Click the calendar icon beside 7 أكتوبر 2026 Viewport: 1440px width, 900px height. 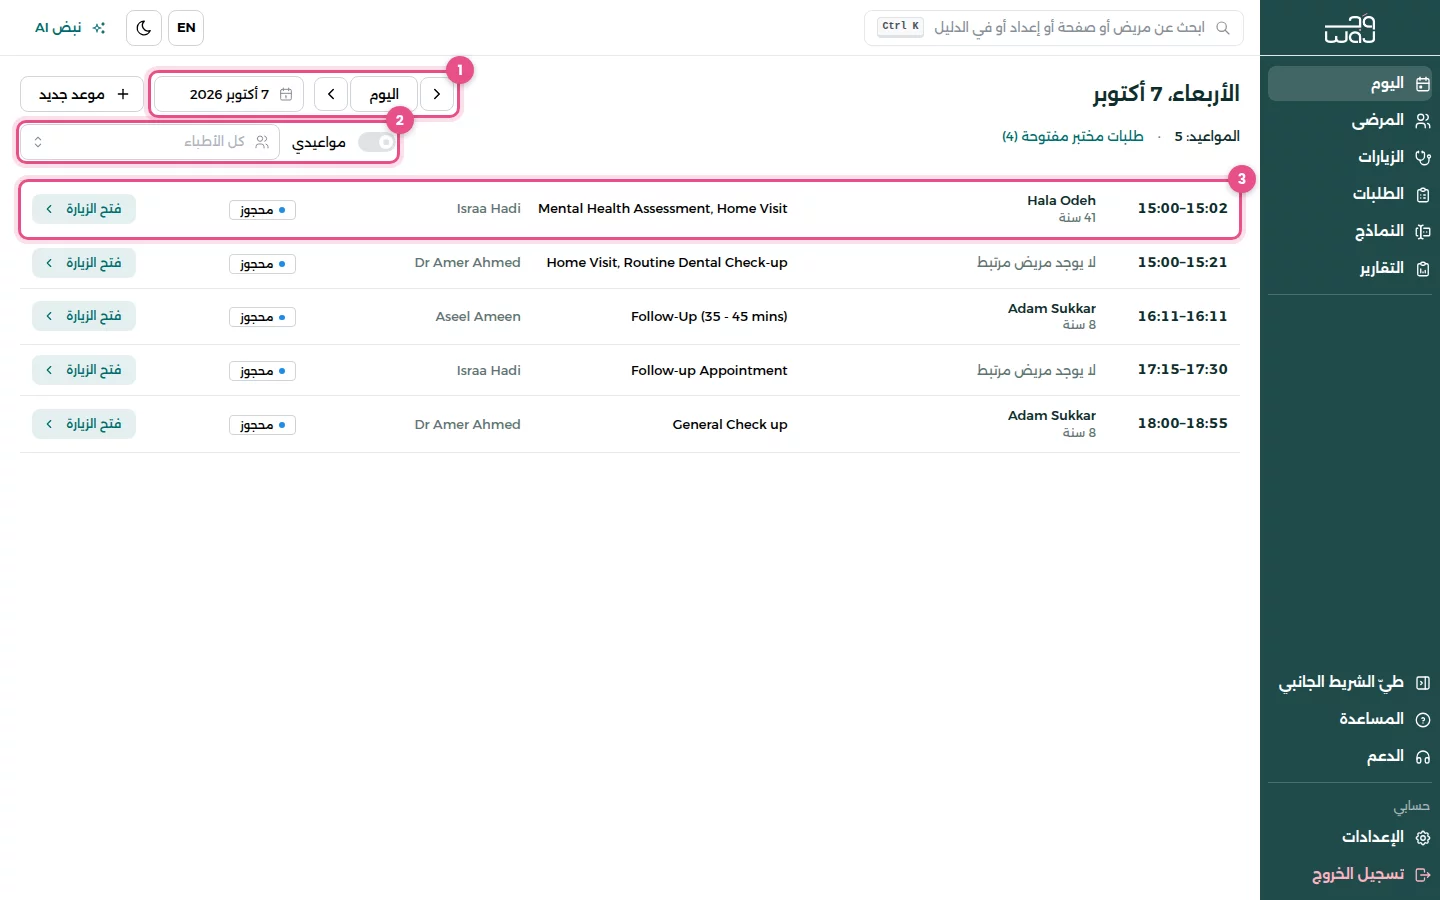(286, 94)
